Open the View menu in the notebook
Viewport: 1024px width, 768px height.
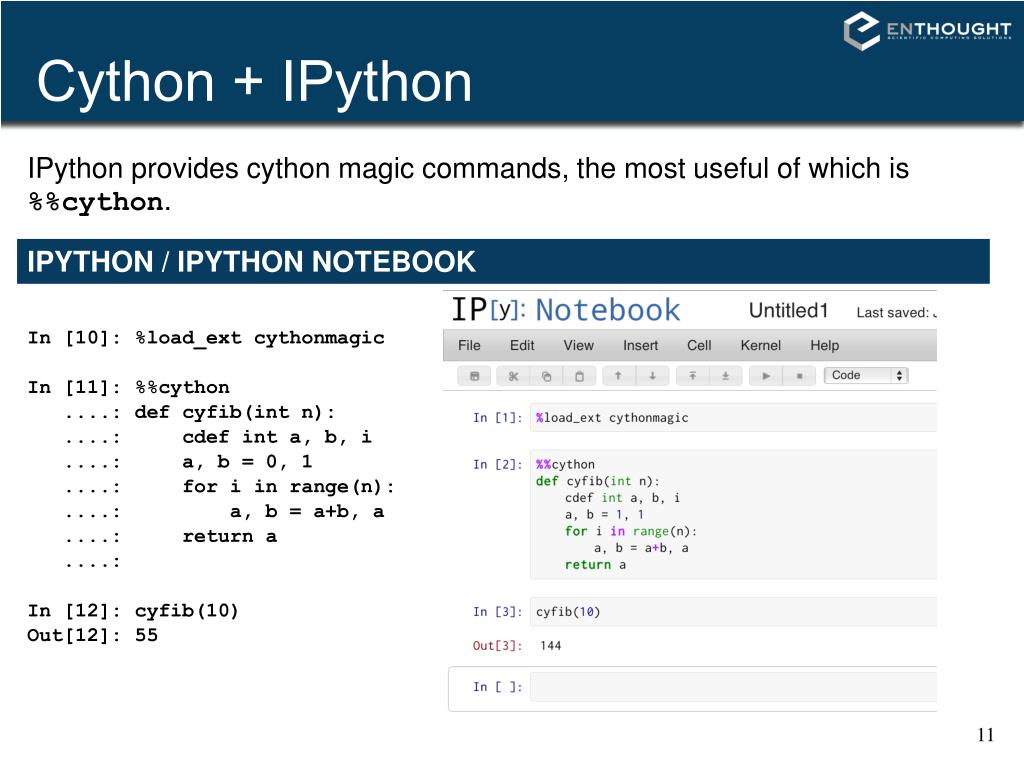tap(579, 345)
